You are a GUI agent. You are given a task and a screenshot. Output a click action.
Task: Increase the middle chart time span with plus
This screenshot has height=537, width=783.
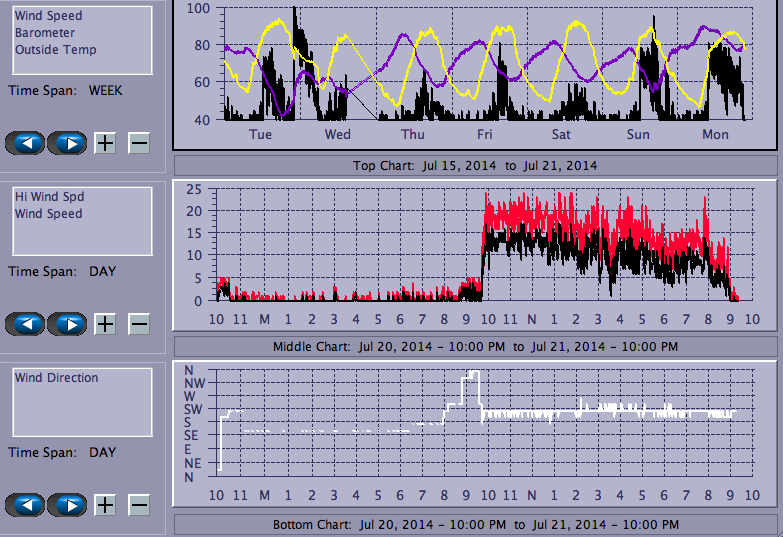pos(105,324)
